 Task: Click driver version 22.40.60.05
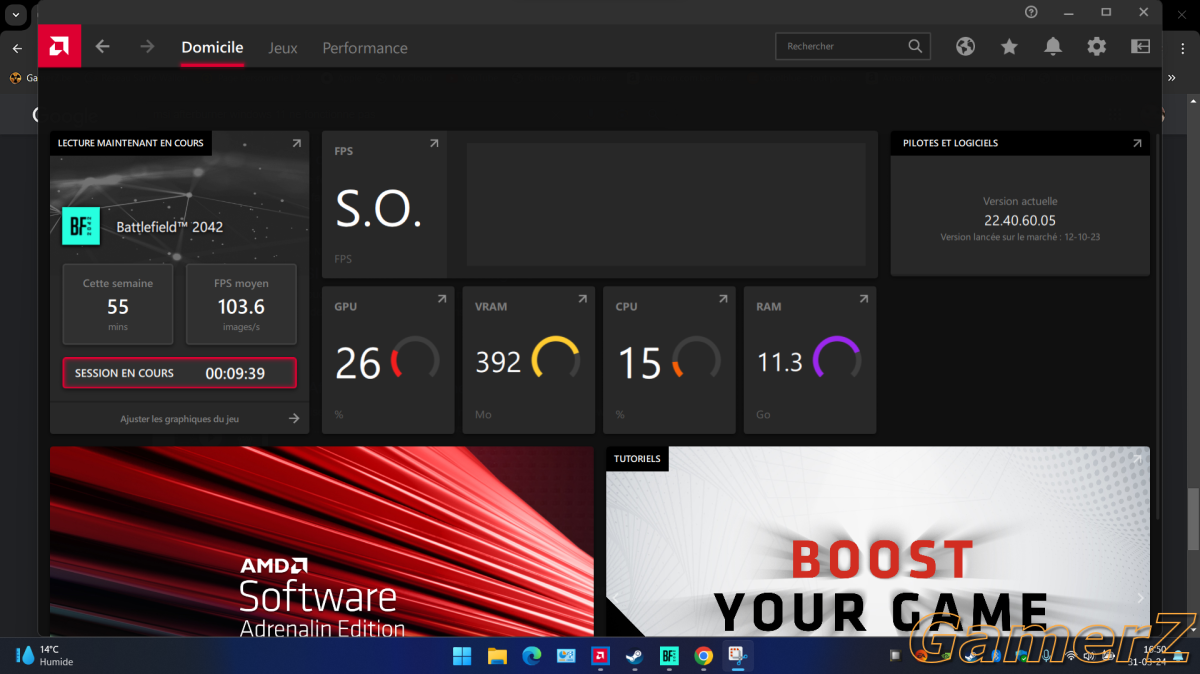1020,220
